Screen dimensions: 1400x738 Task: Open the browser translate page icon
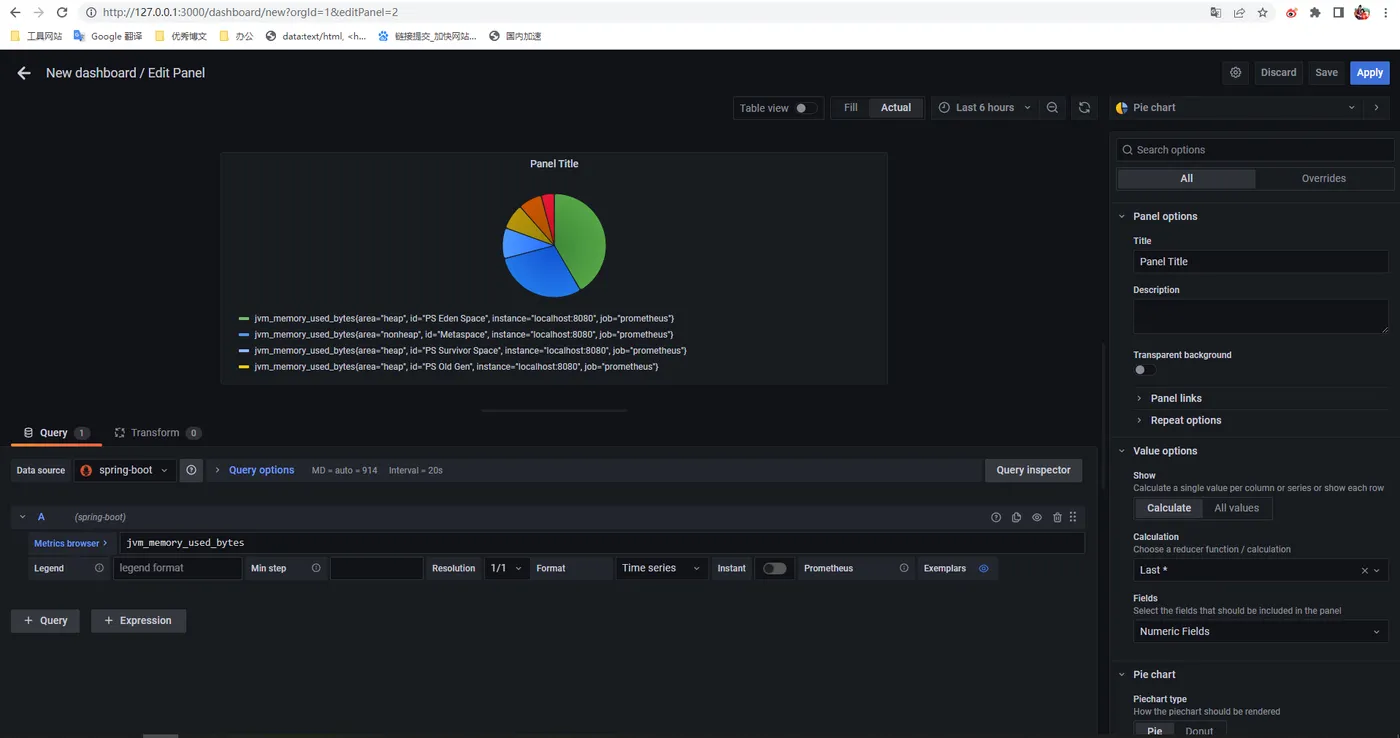[x=1215, y=13]
